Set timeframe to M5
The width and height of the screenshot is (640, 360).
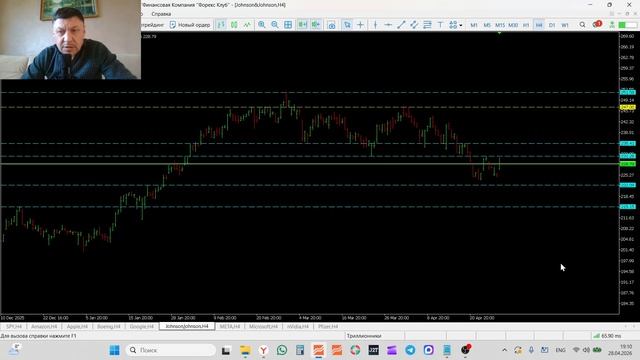coord(487,25)
